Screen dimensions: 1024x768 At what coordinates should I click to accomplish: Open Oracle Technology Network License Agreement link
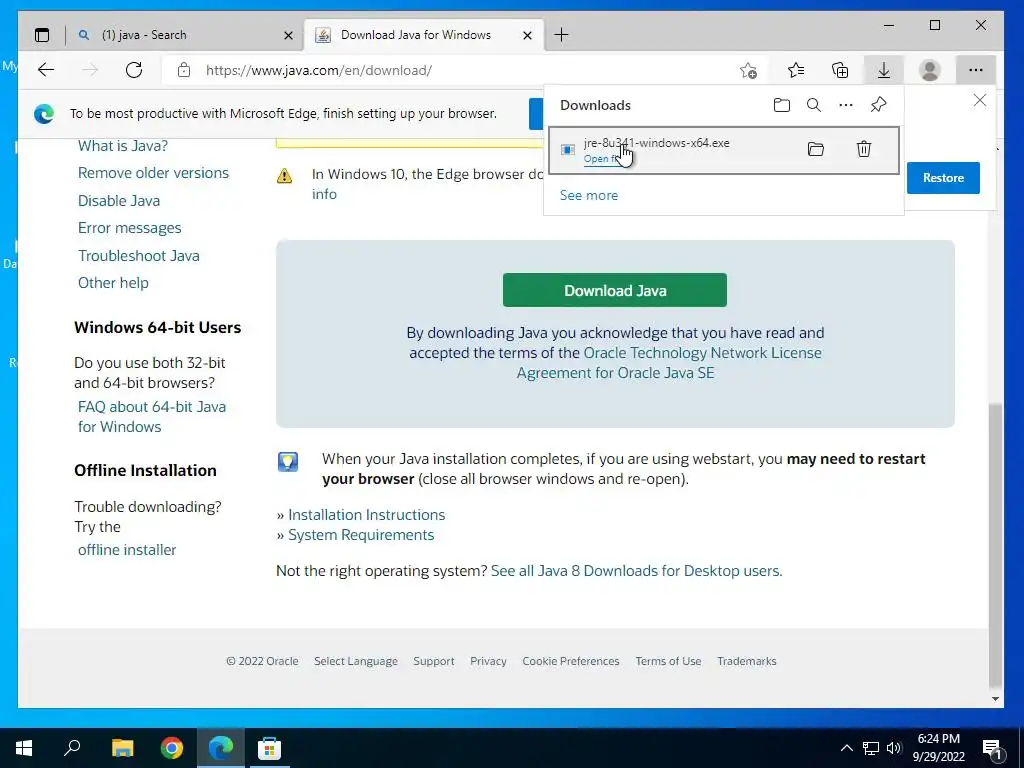[669, 363]
